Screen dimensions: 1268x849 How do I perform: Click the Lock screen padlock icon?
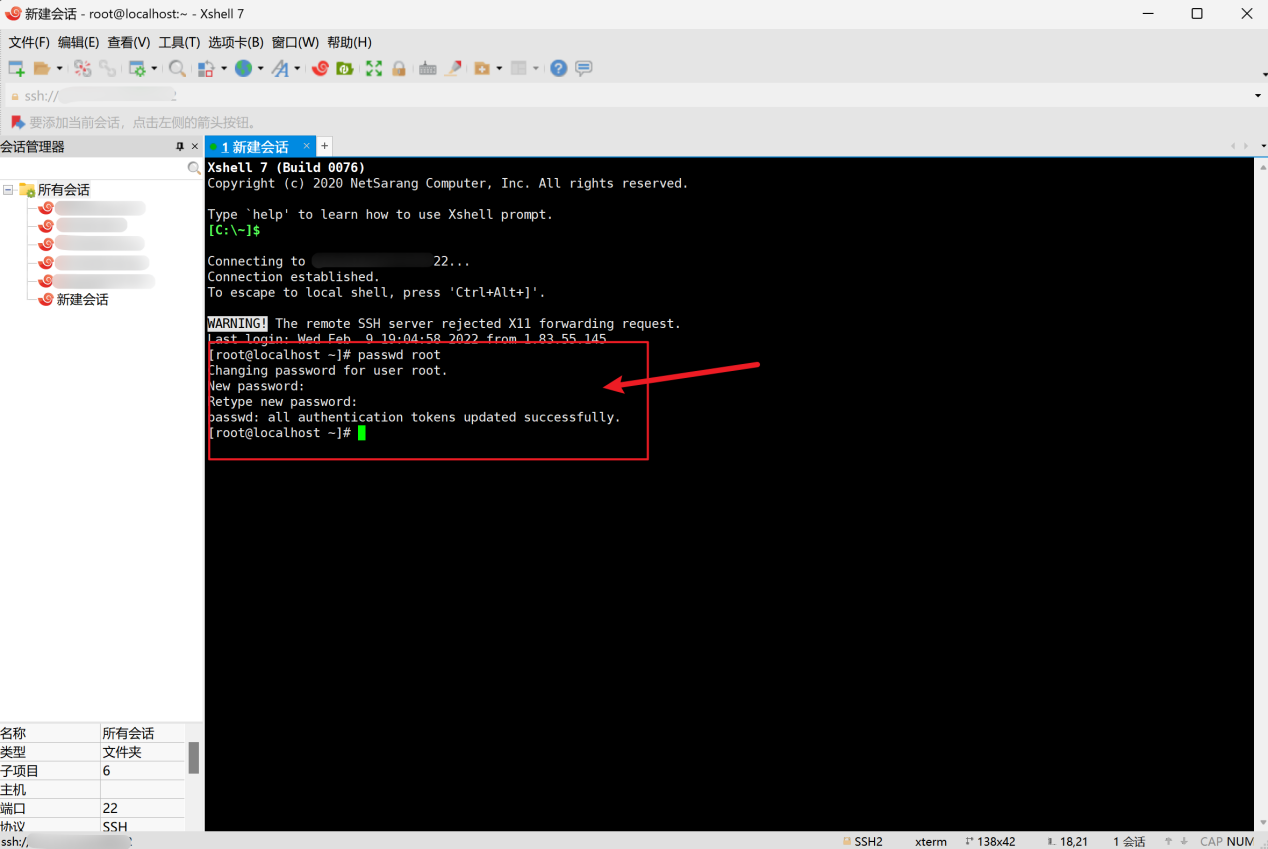coord(399,68)
